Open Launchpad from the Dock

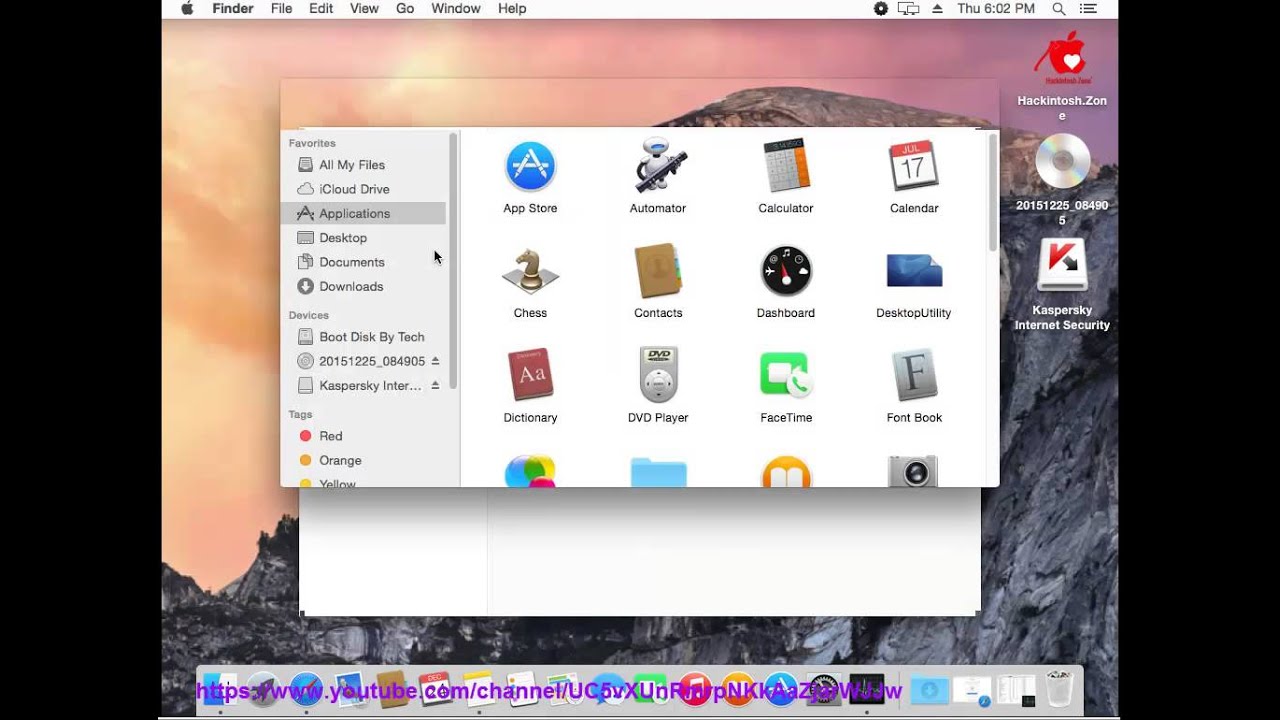coord(264,690)
